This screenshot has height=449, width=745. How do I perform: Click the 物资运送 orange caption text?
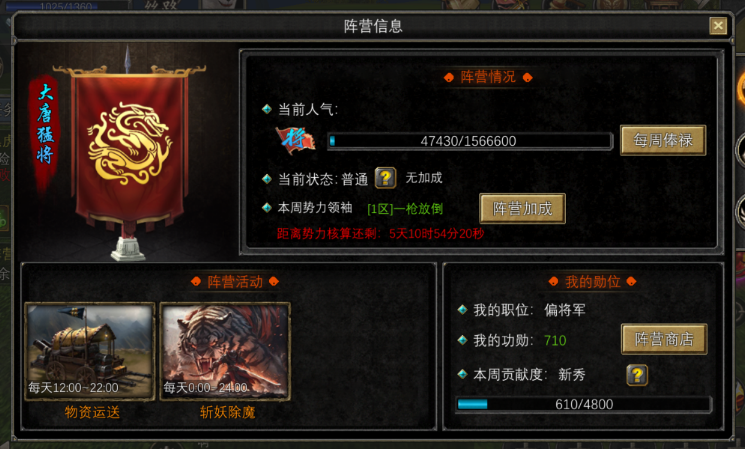[x=92, y=412]
